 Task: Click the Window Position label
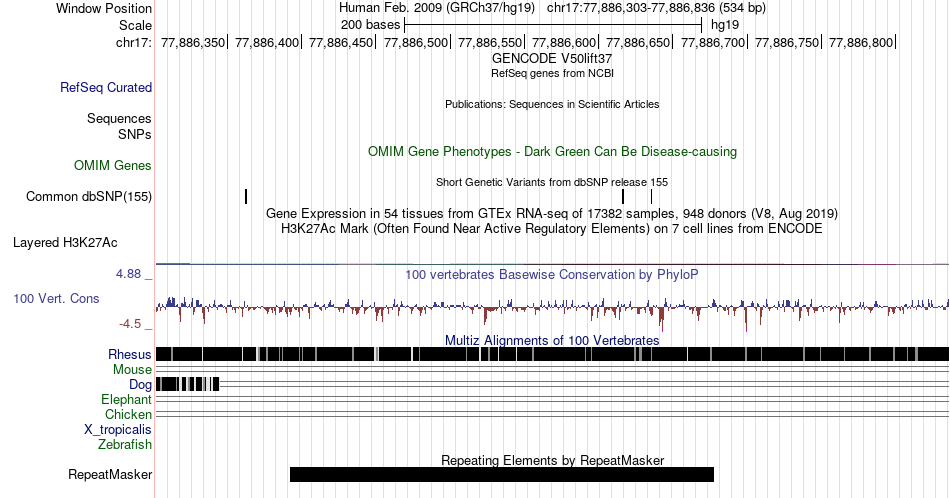(104, 8)
